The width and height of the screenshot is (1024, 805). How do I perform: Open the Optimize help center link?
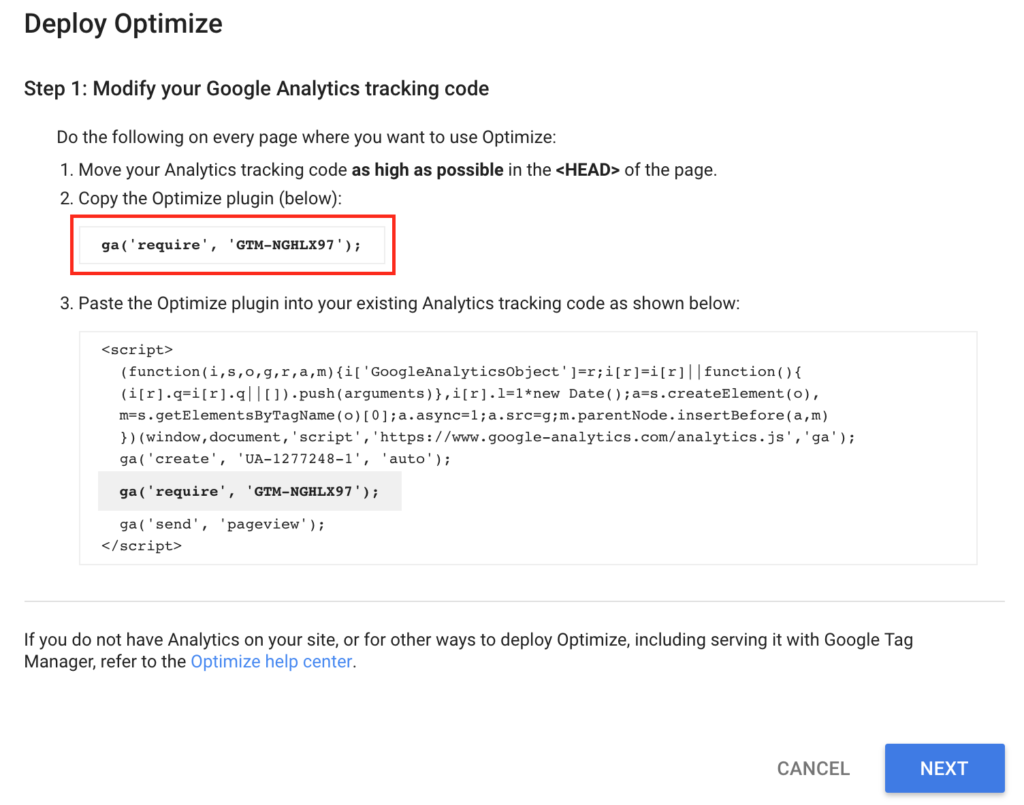pyautogui.click(x=271, y=662)
